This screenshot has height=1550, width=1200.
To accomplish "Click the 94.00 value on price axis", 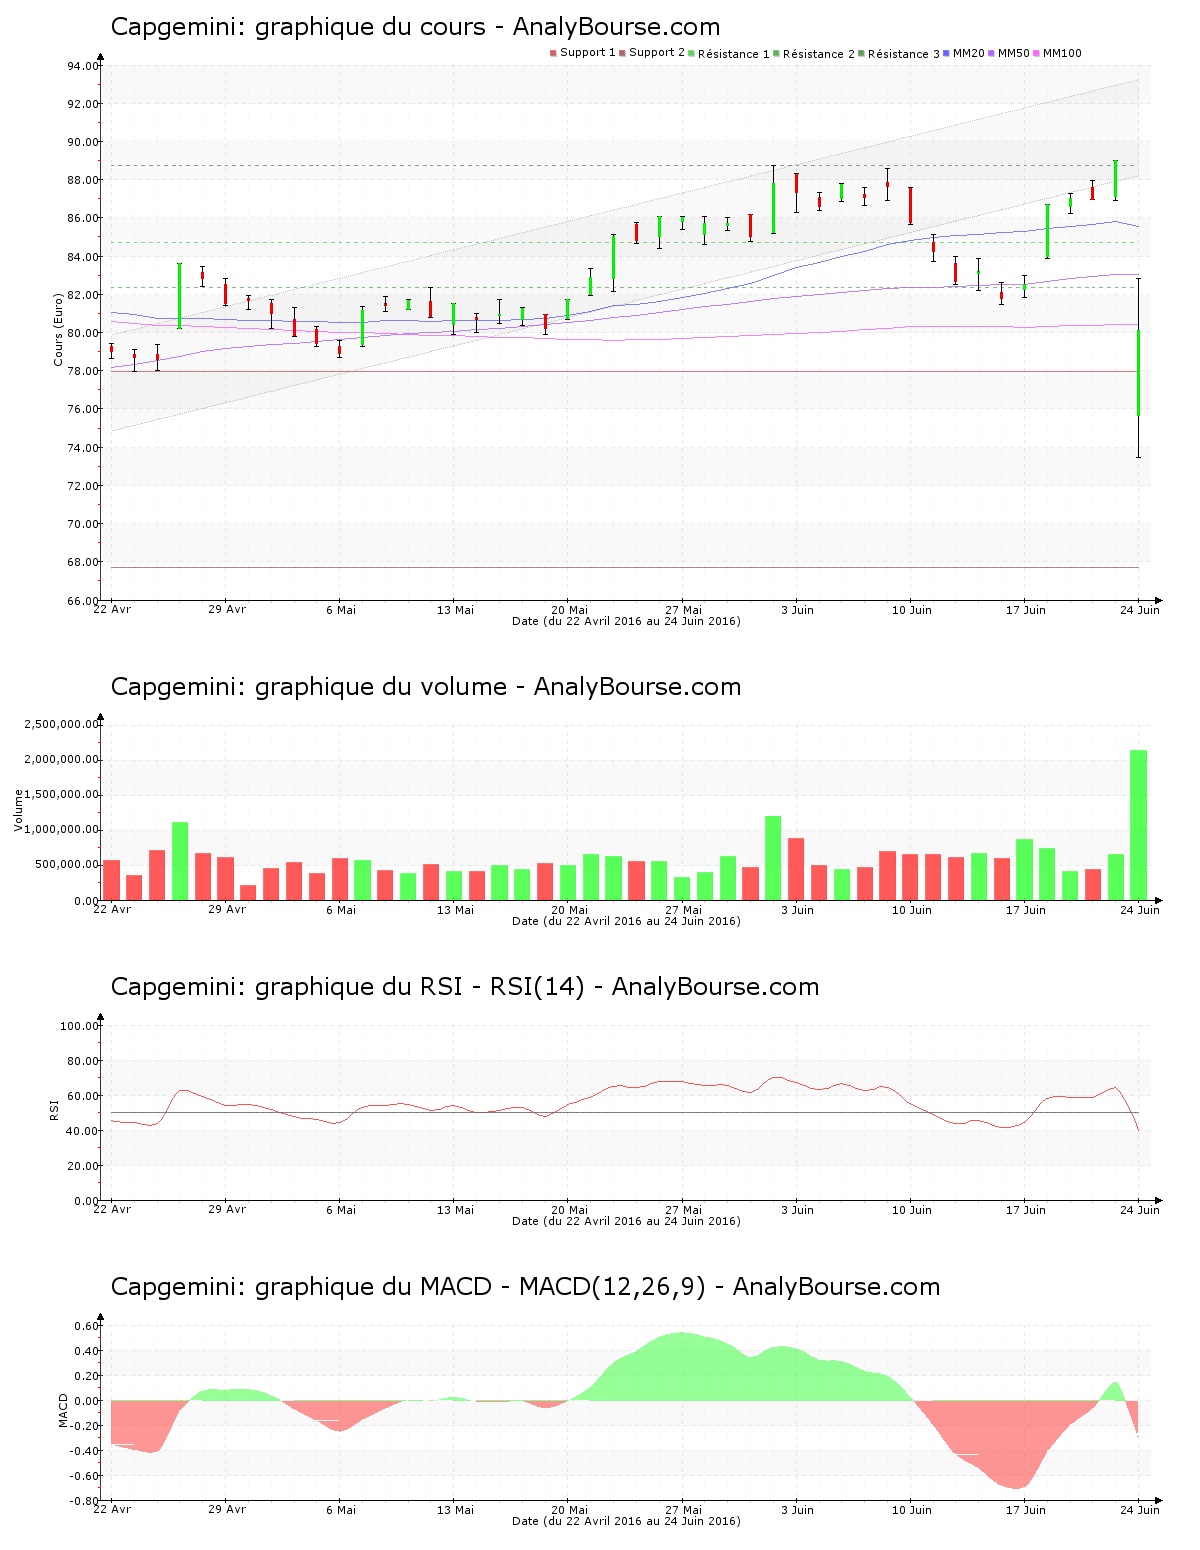I will tap(83, 66).
